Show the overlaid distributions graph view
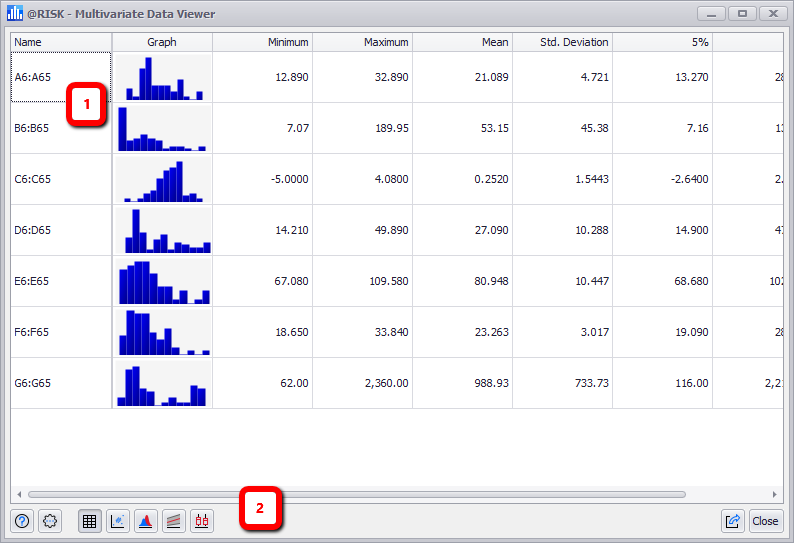 point(146,521)
